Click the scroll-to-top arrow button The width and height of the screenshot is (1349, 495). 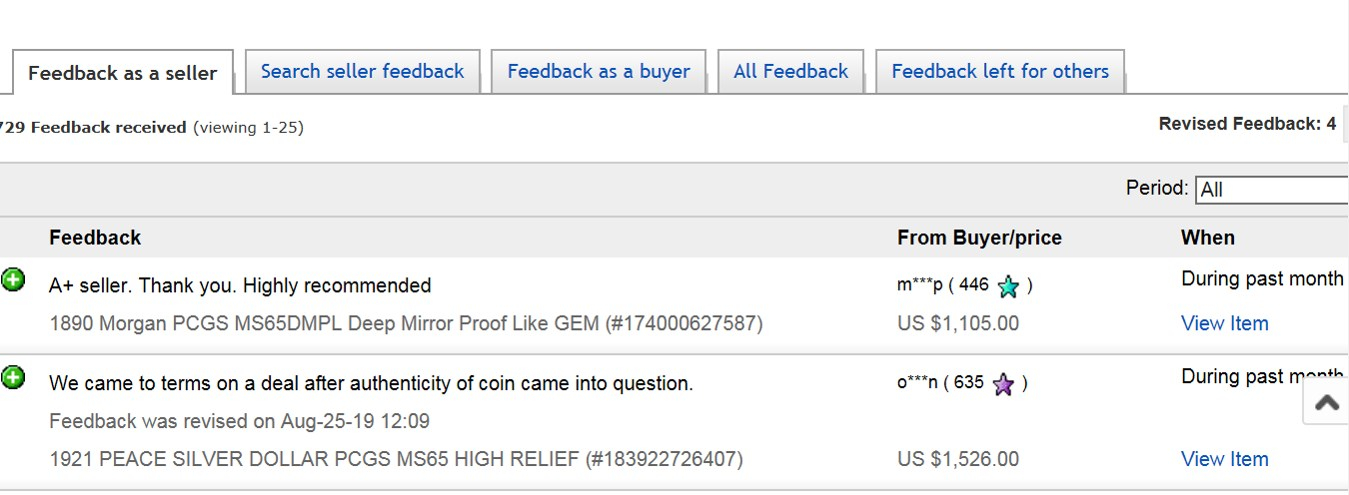pos(1326,402)
